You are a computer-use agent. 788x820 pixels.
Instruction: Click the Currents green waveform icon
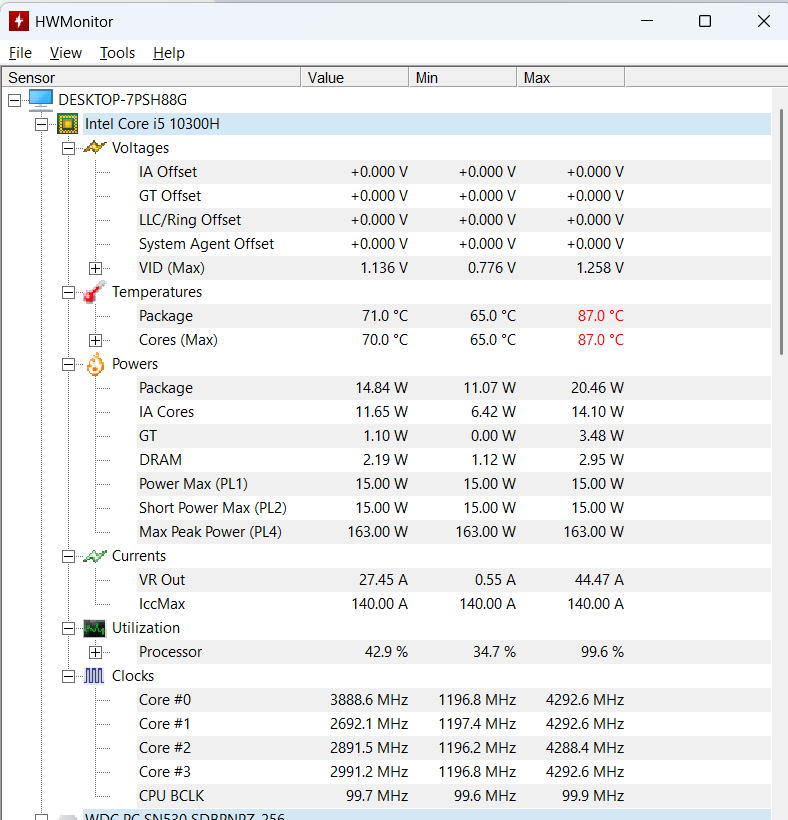(x=95, y=556)
